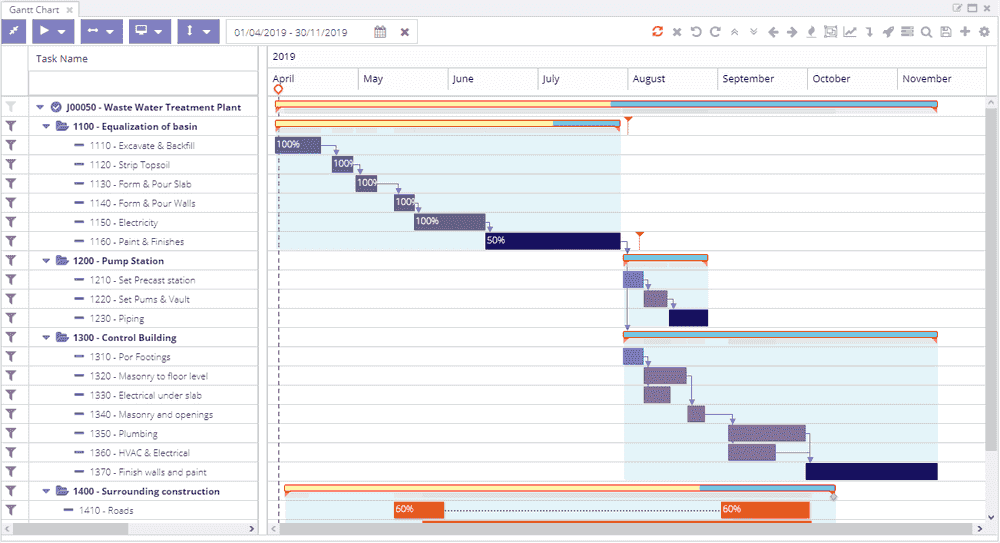Click the left arrow outdent icon
Screen dimensions: 1000x543
click(773, 32)
